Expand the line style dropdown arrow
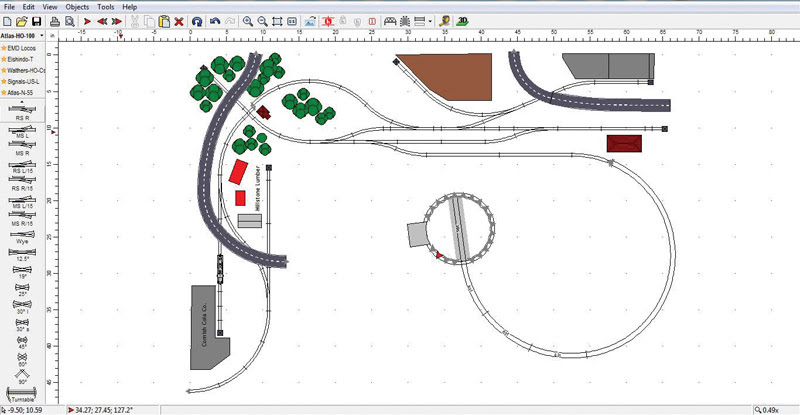 click(430, 21)
